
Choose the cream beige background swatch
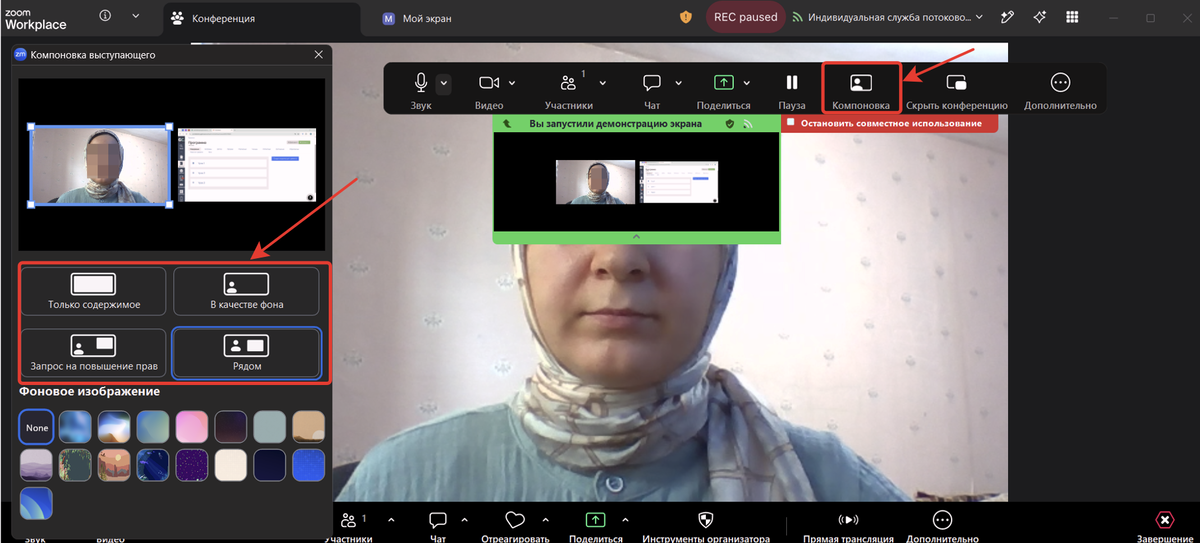[x=231, y=465]
